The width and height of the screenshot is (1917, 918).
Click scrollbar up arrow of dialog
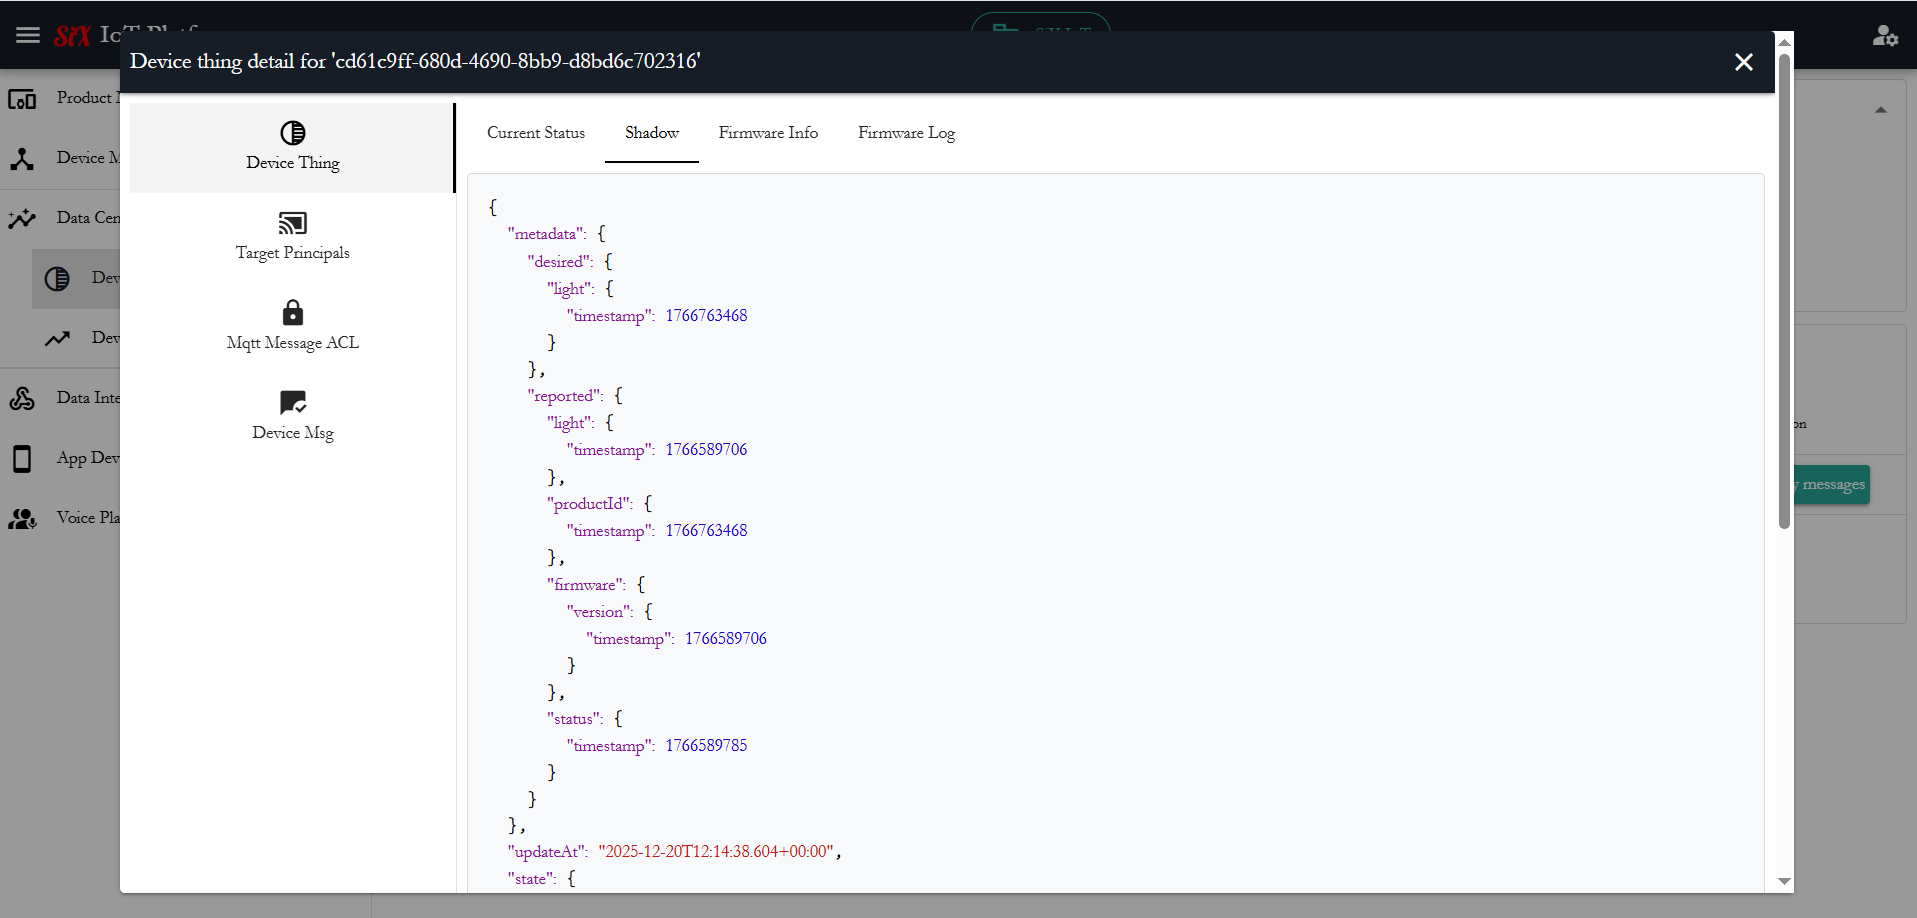tap(1784, 41)
